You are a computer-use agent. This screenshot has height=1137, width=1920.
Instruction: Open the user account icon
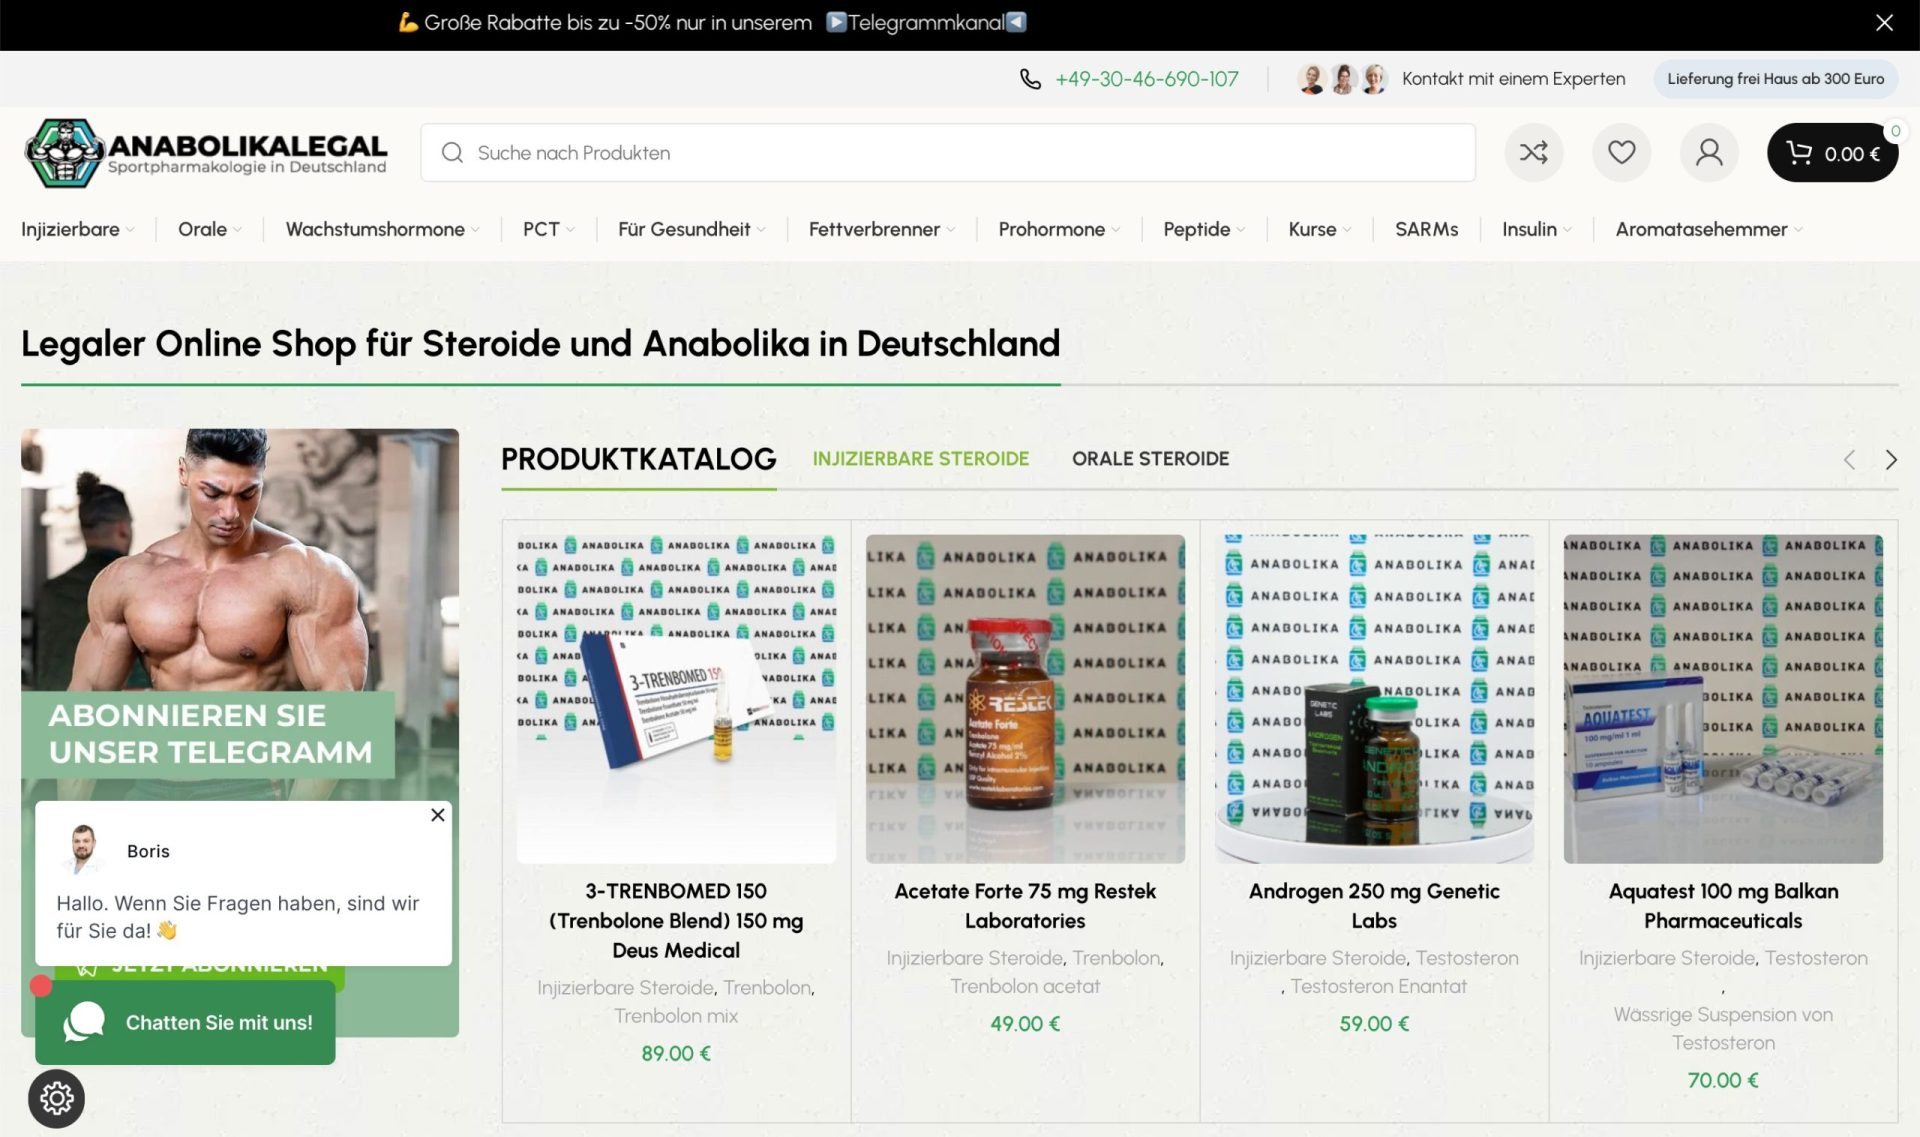click(x=1709, y=152)
